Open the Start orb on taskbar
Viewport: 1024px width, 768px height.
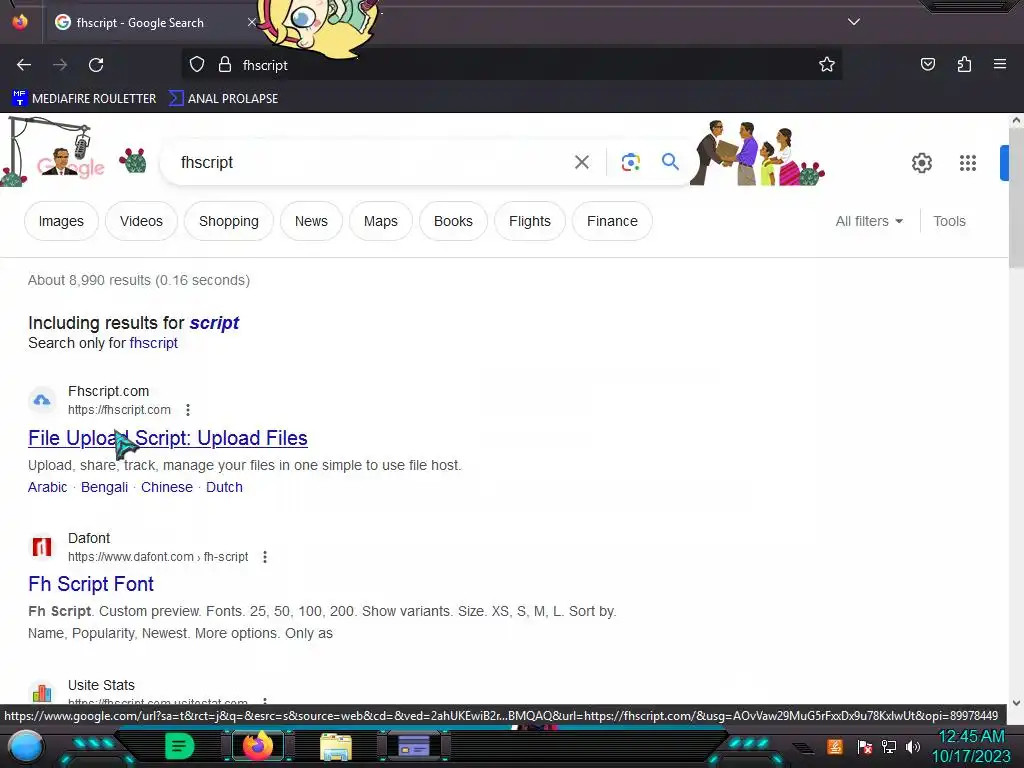coord(26,746)
